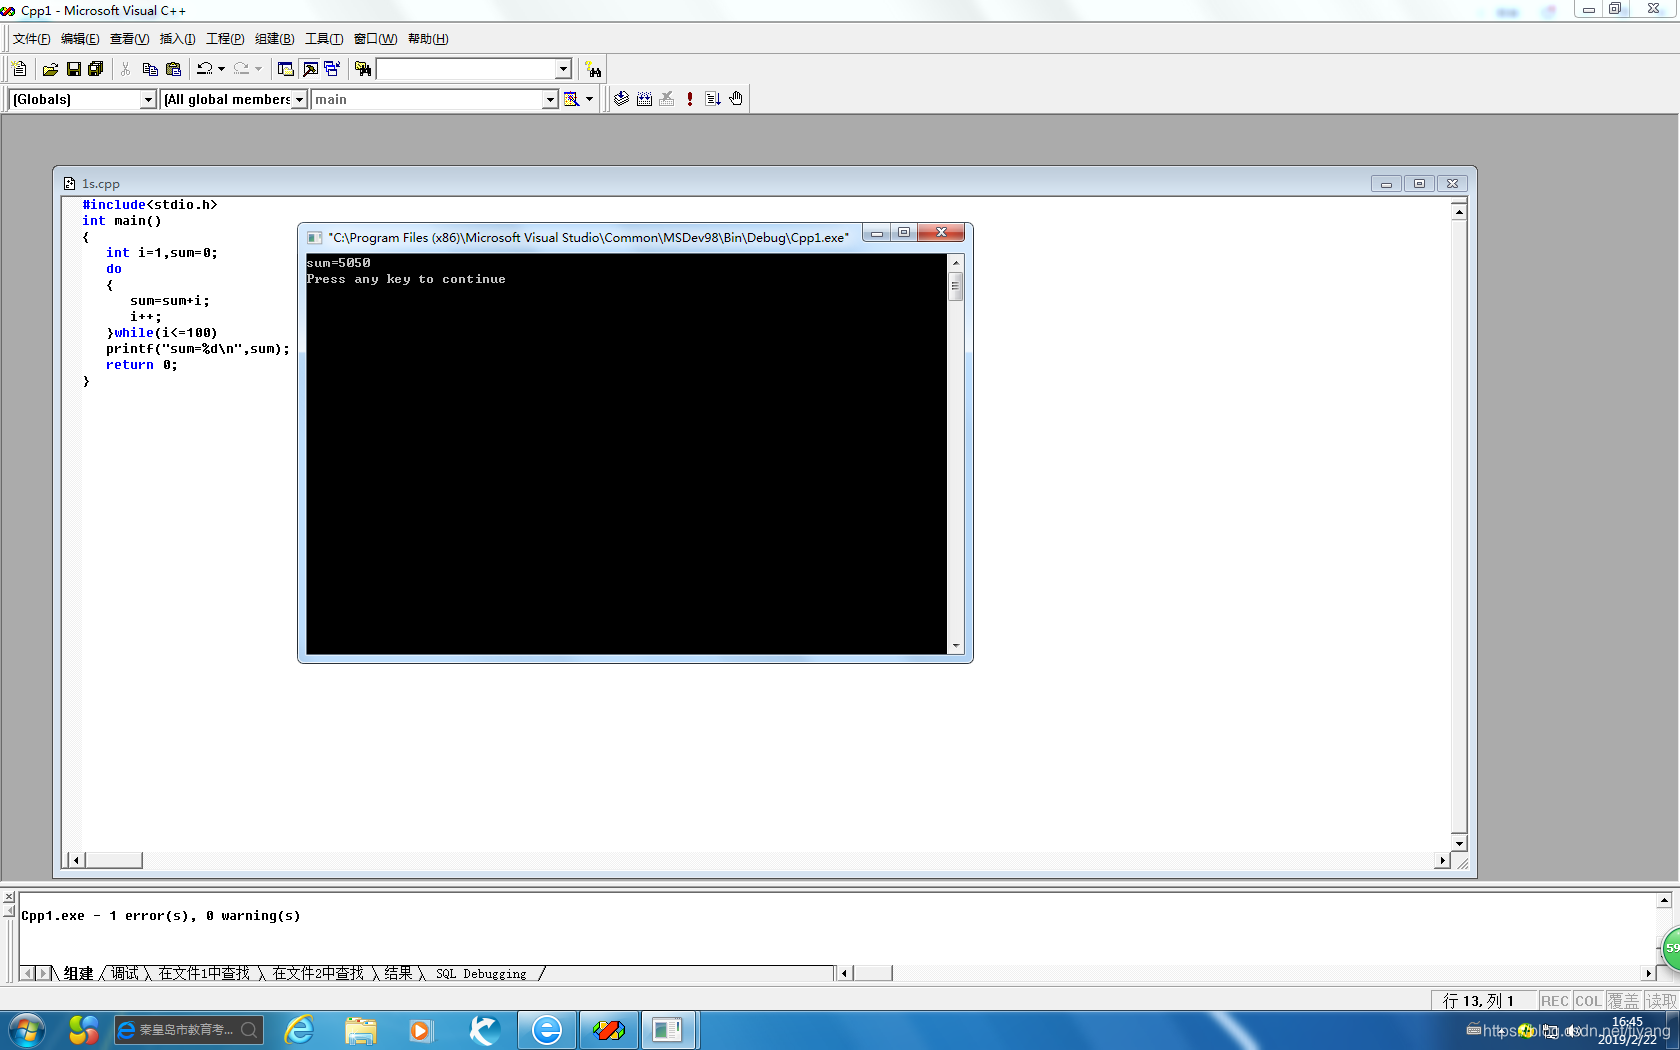This screenshot has height=1050, width=1680.
Task: Click the Cut scissors icon
Action: coord(126,69)
